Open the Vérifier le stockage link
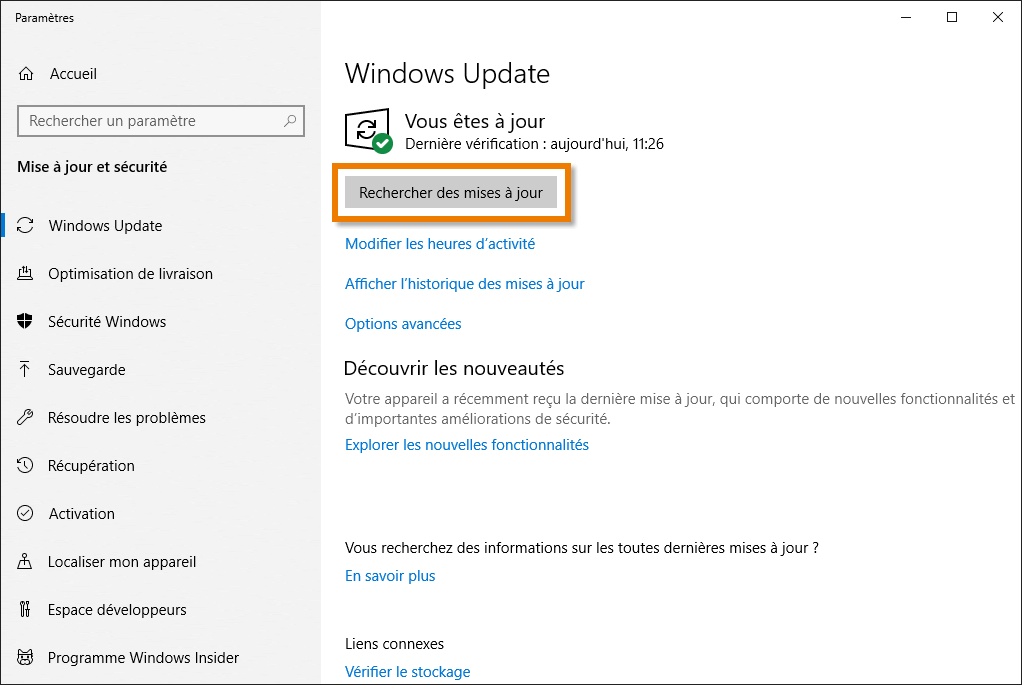The width and height of the screenshot is (1022, 685). tap(407, 672)
